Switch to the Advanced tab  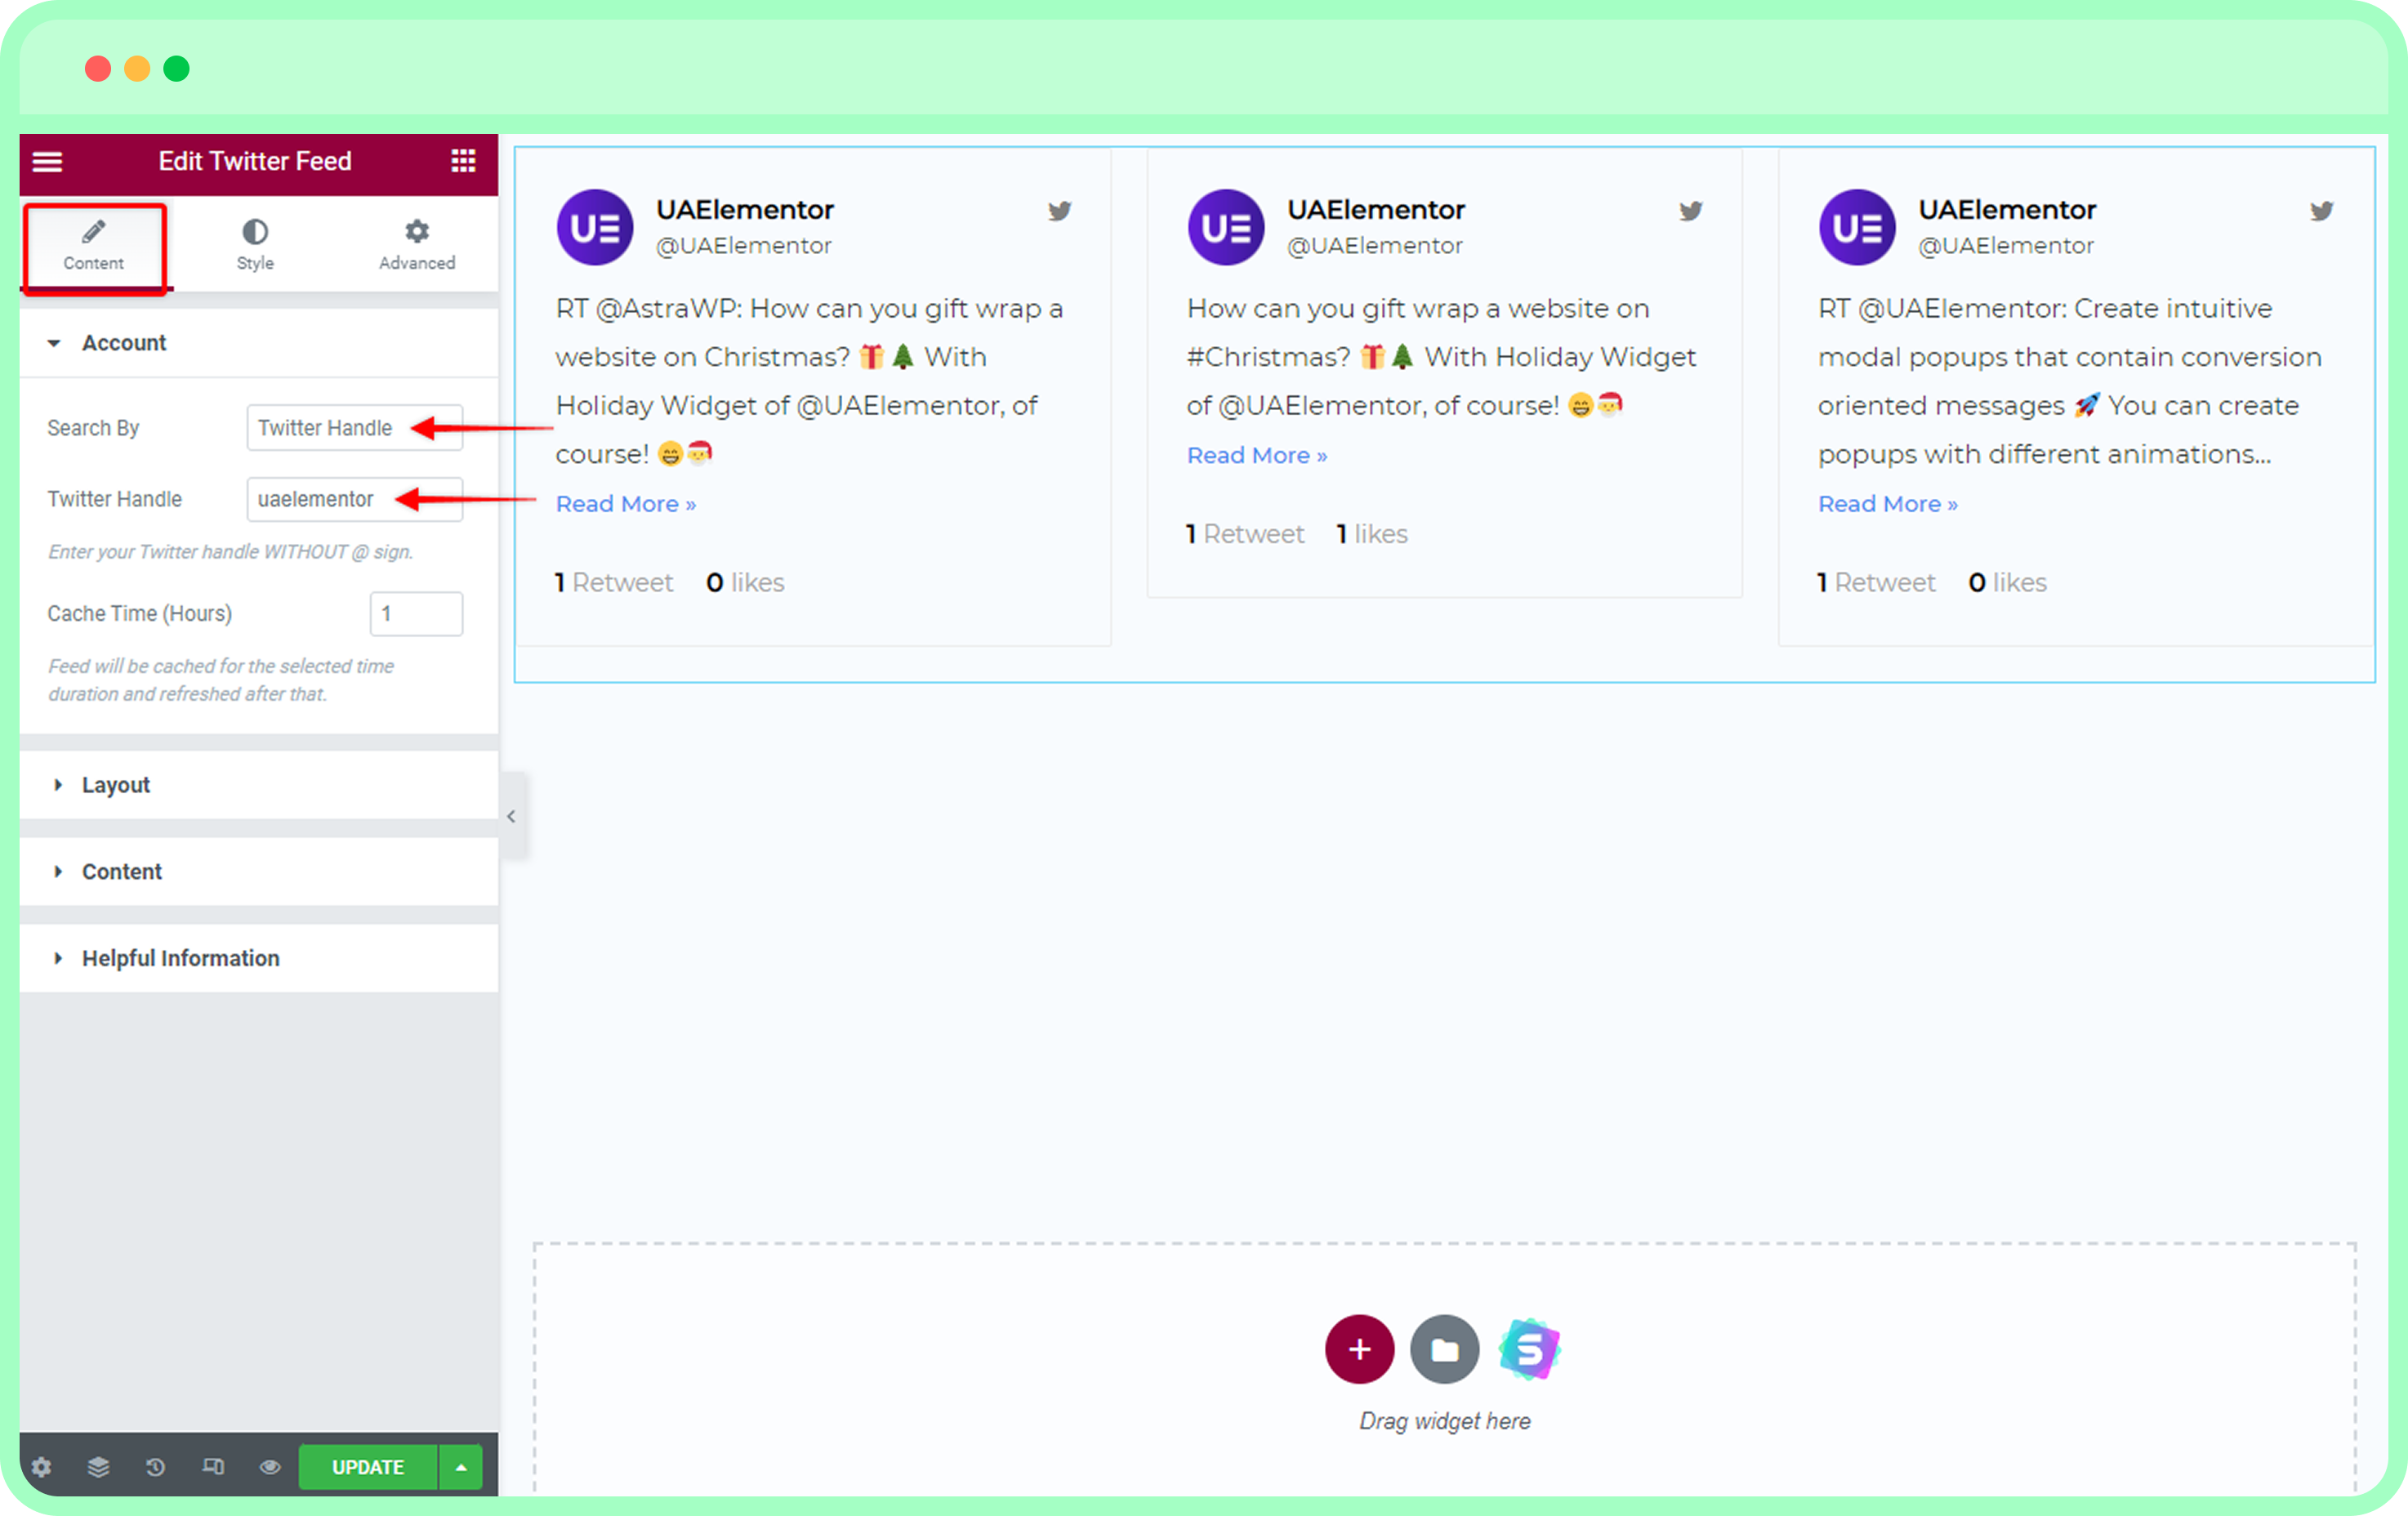click(x=417, y=245)
